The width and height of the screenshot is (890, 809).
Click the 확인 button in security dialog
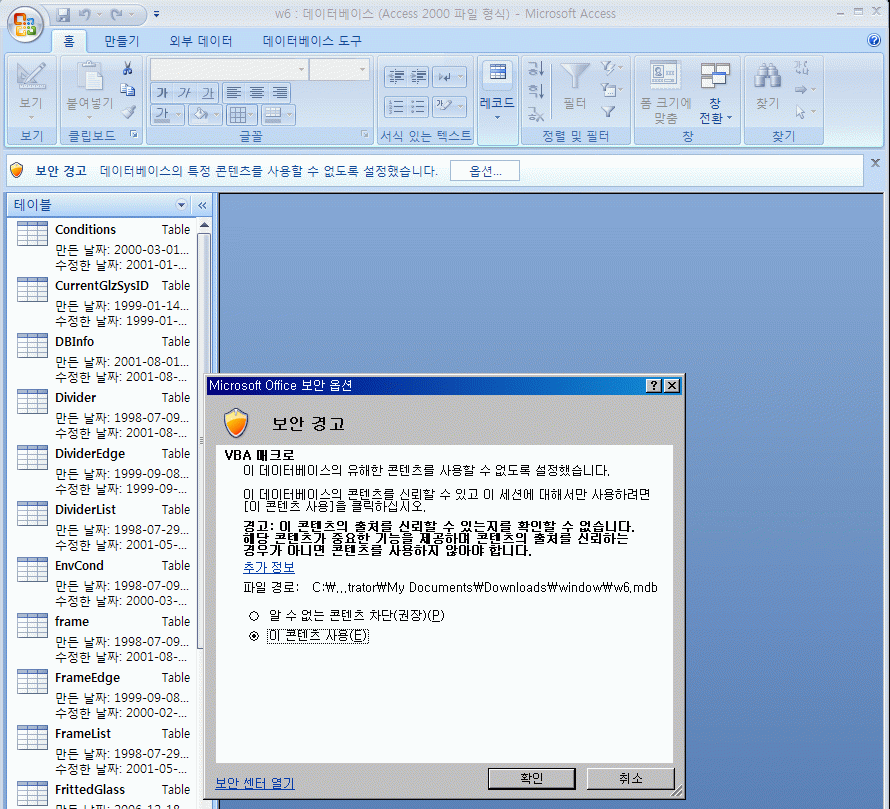click(531, 778)
